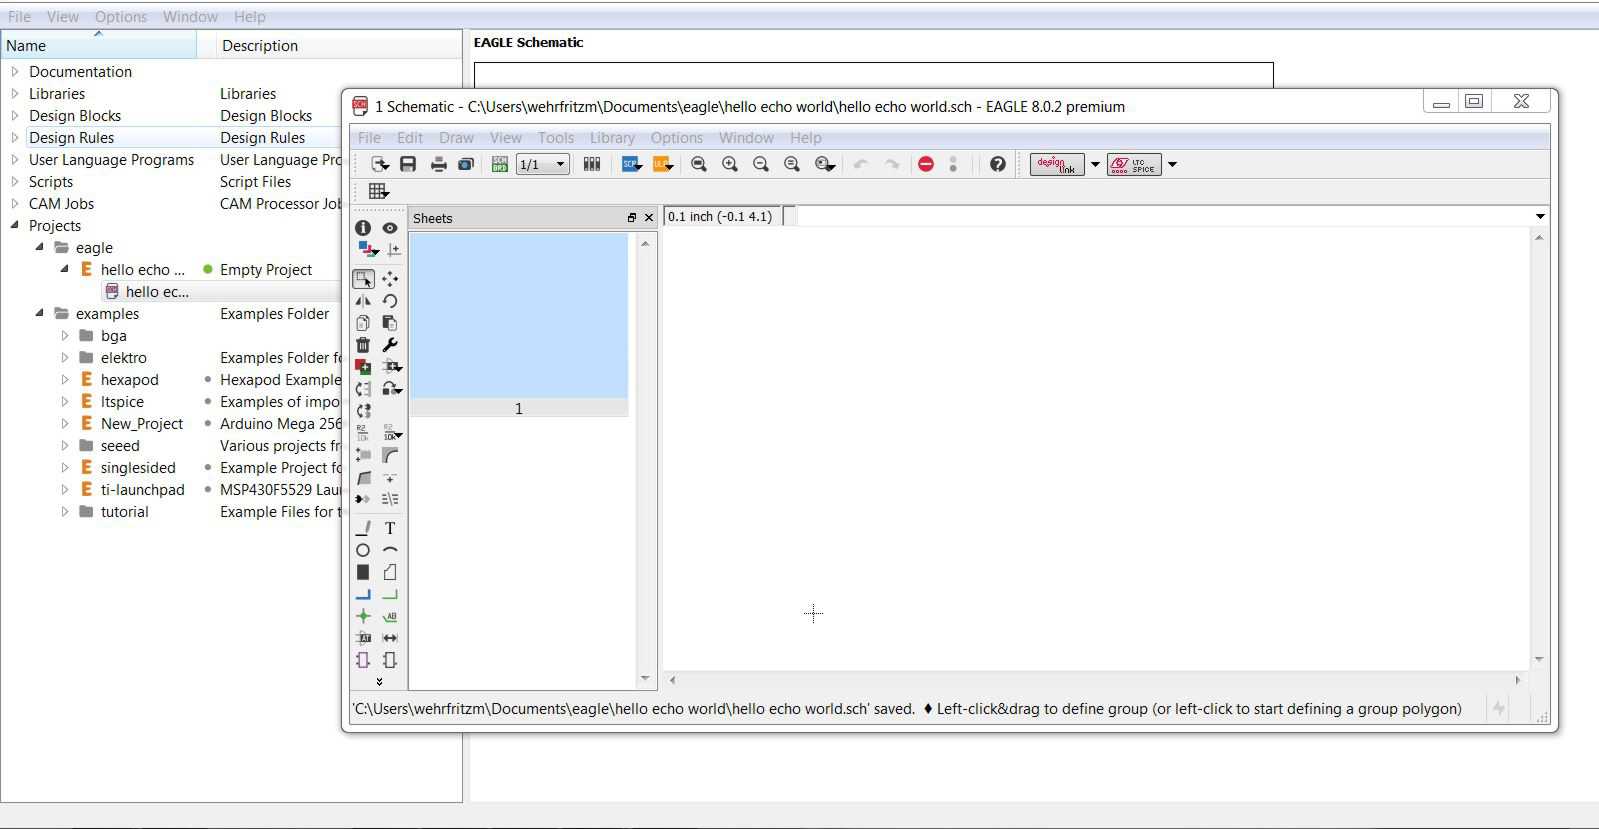Expand the tutorial folder node
Viewport: 1599px width, 829px height.
coord(65,511)
